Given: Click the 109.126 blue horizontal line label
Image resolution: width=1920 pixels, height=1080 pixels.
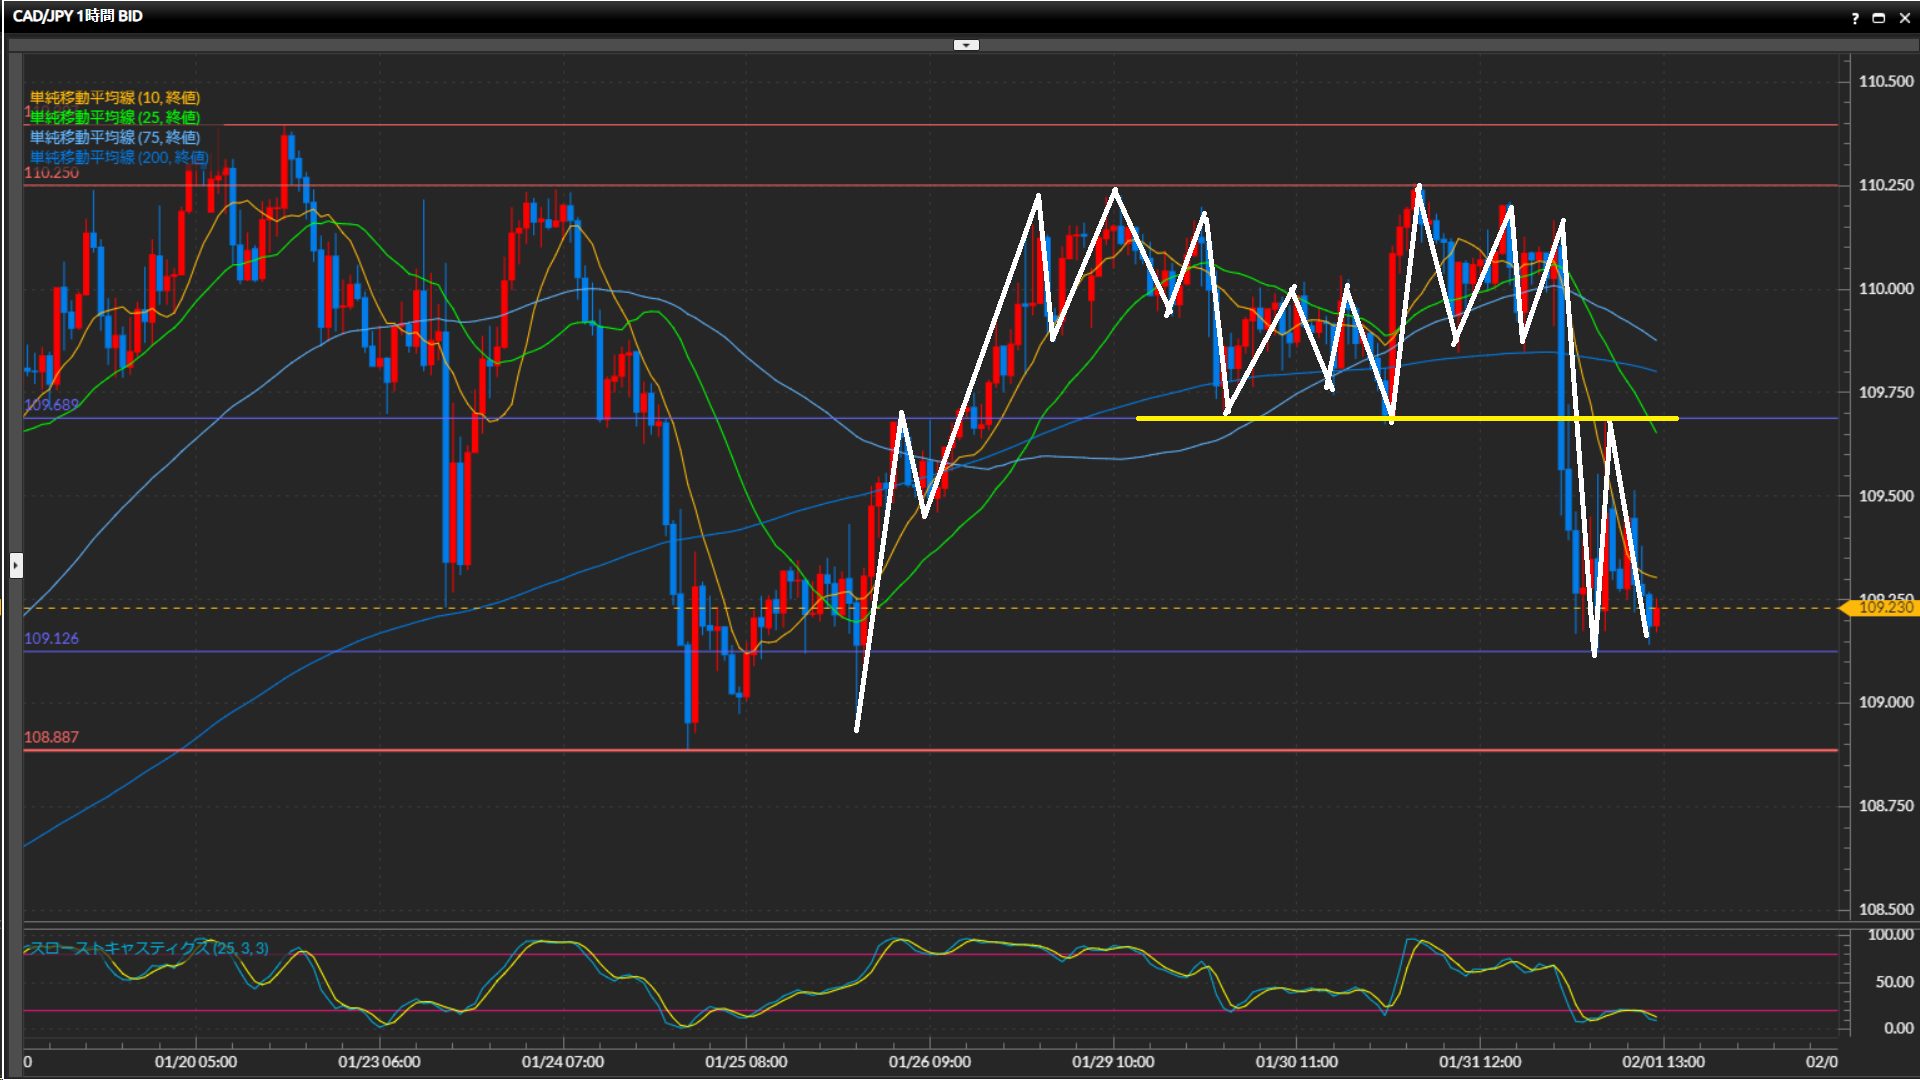Looking at the screenshot, I should point(51,638).
